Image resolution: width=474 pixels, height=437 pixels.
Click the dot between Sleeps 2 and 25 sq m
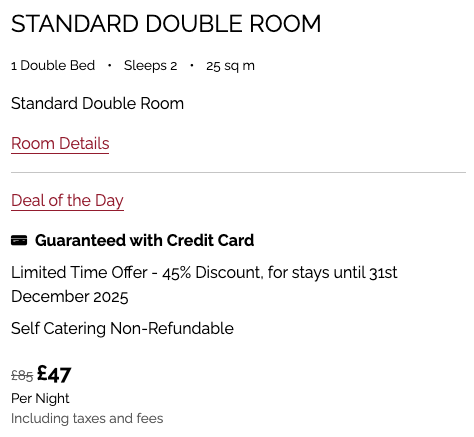tap(192, 65)
